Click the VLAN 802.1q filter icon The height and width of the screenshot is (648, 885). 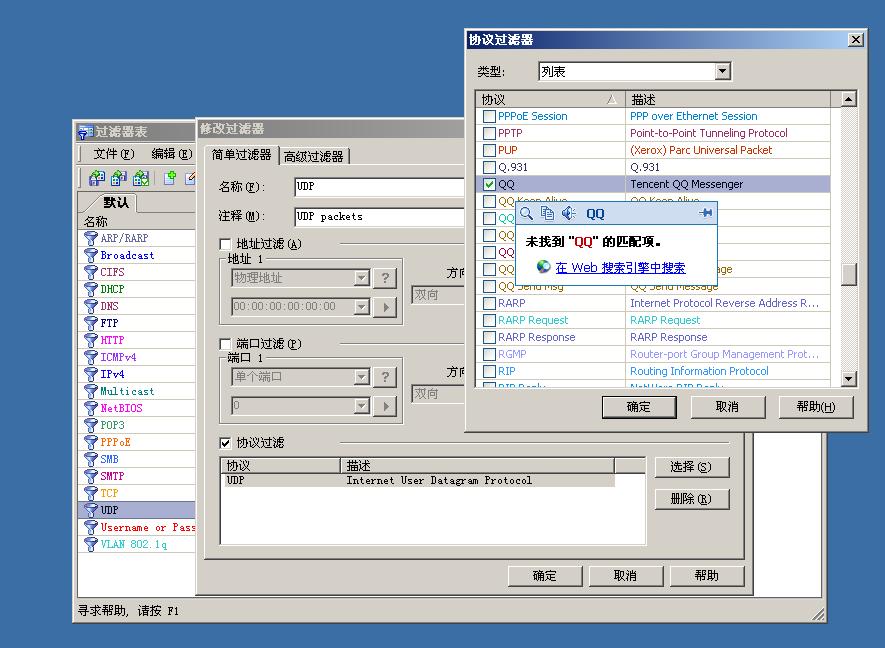[x=91, y=544]
